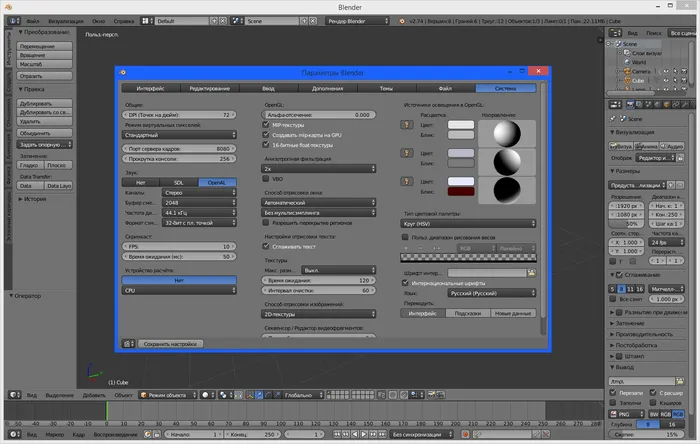Uncheck the 16-битные float-текстуры checkbox
Image resolution: width=700 pixels, height=444 pixels.
[x=266, y=145]
